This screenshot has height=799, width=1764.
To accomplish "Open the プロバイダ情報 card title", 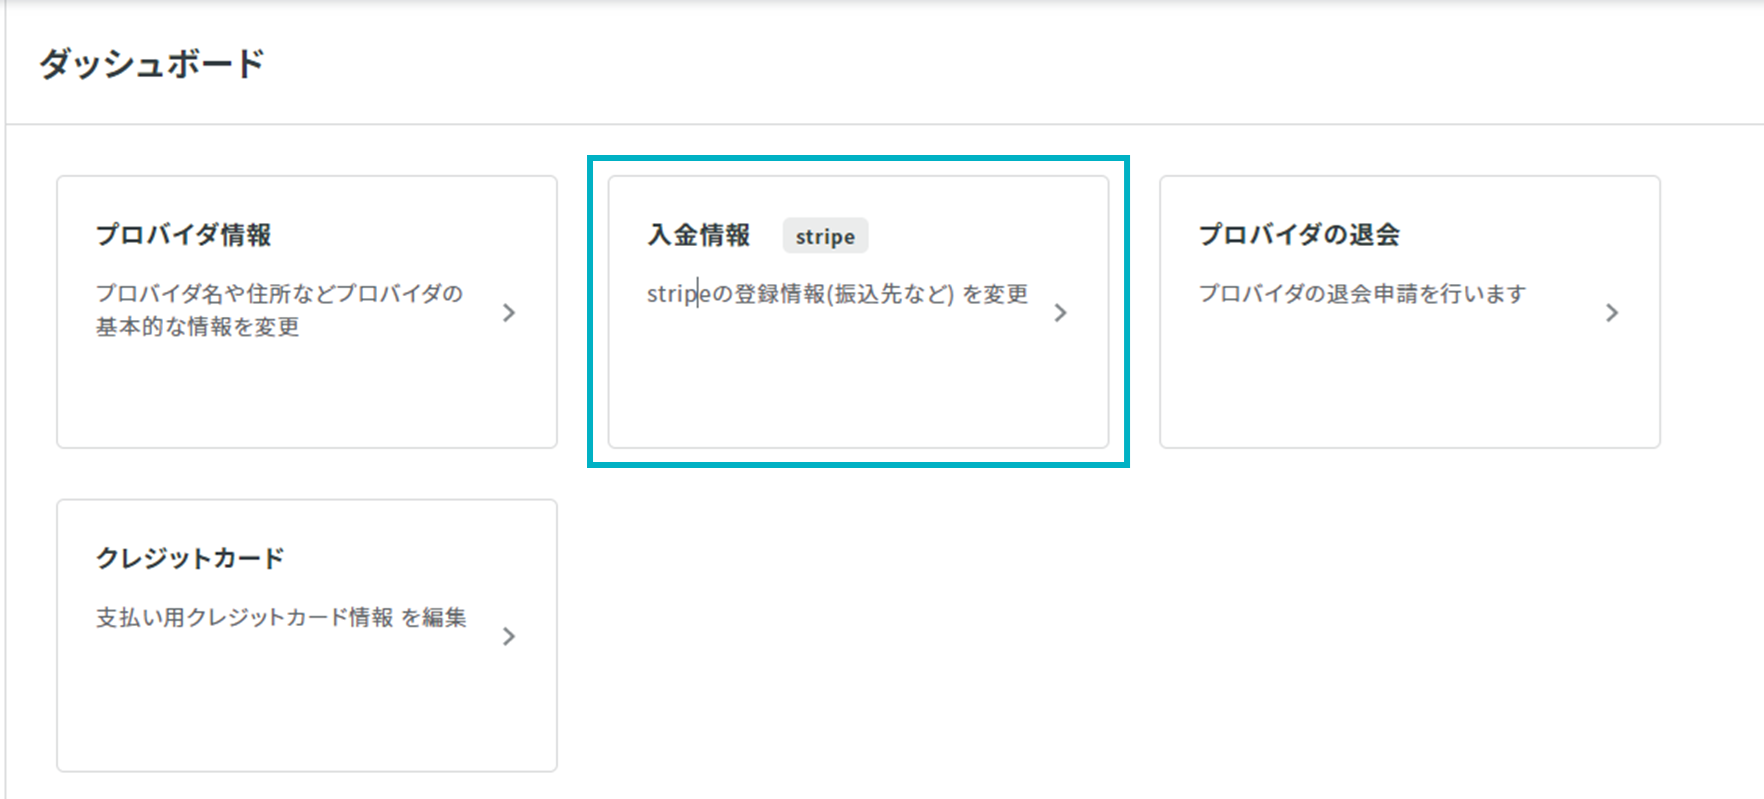I will click(184, 235).
